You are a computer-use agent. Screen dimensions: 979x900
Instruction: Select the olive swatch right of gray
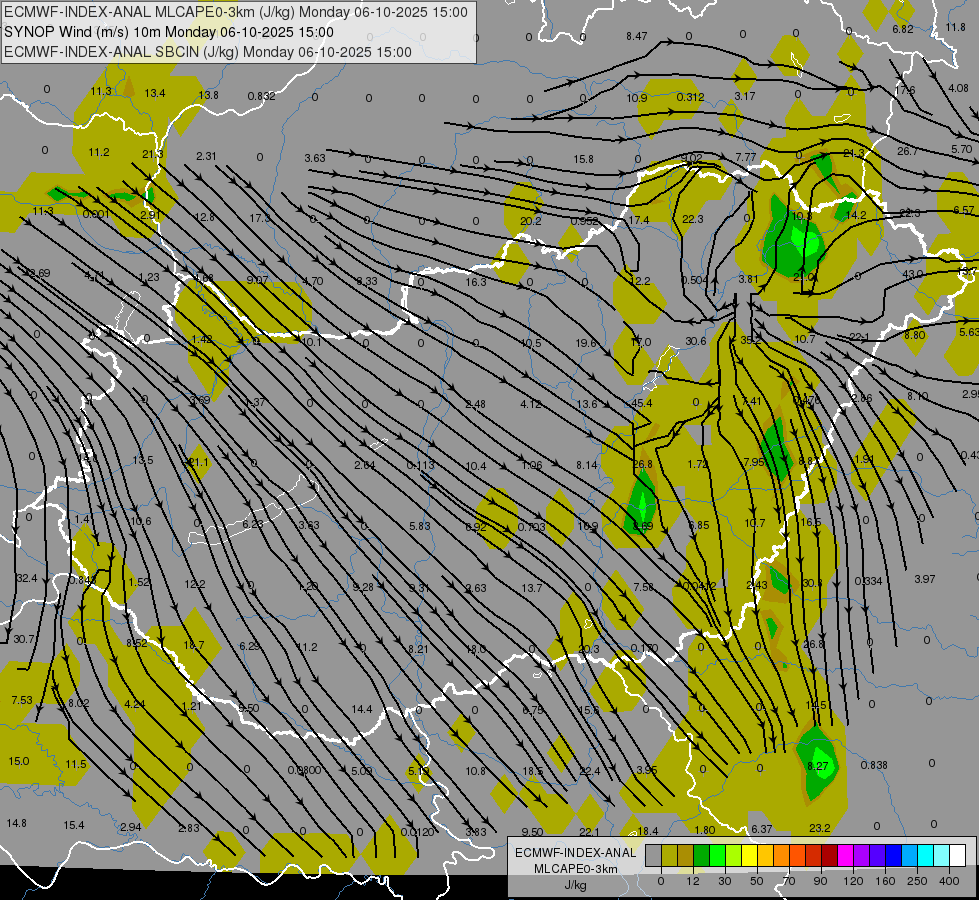coord(669,855)
